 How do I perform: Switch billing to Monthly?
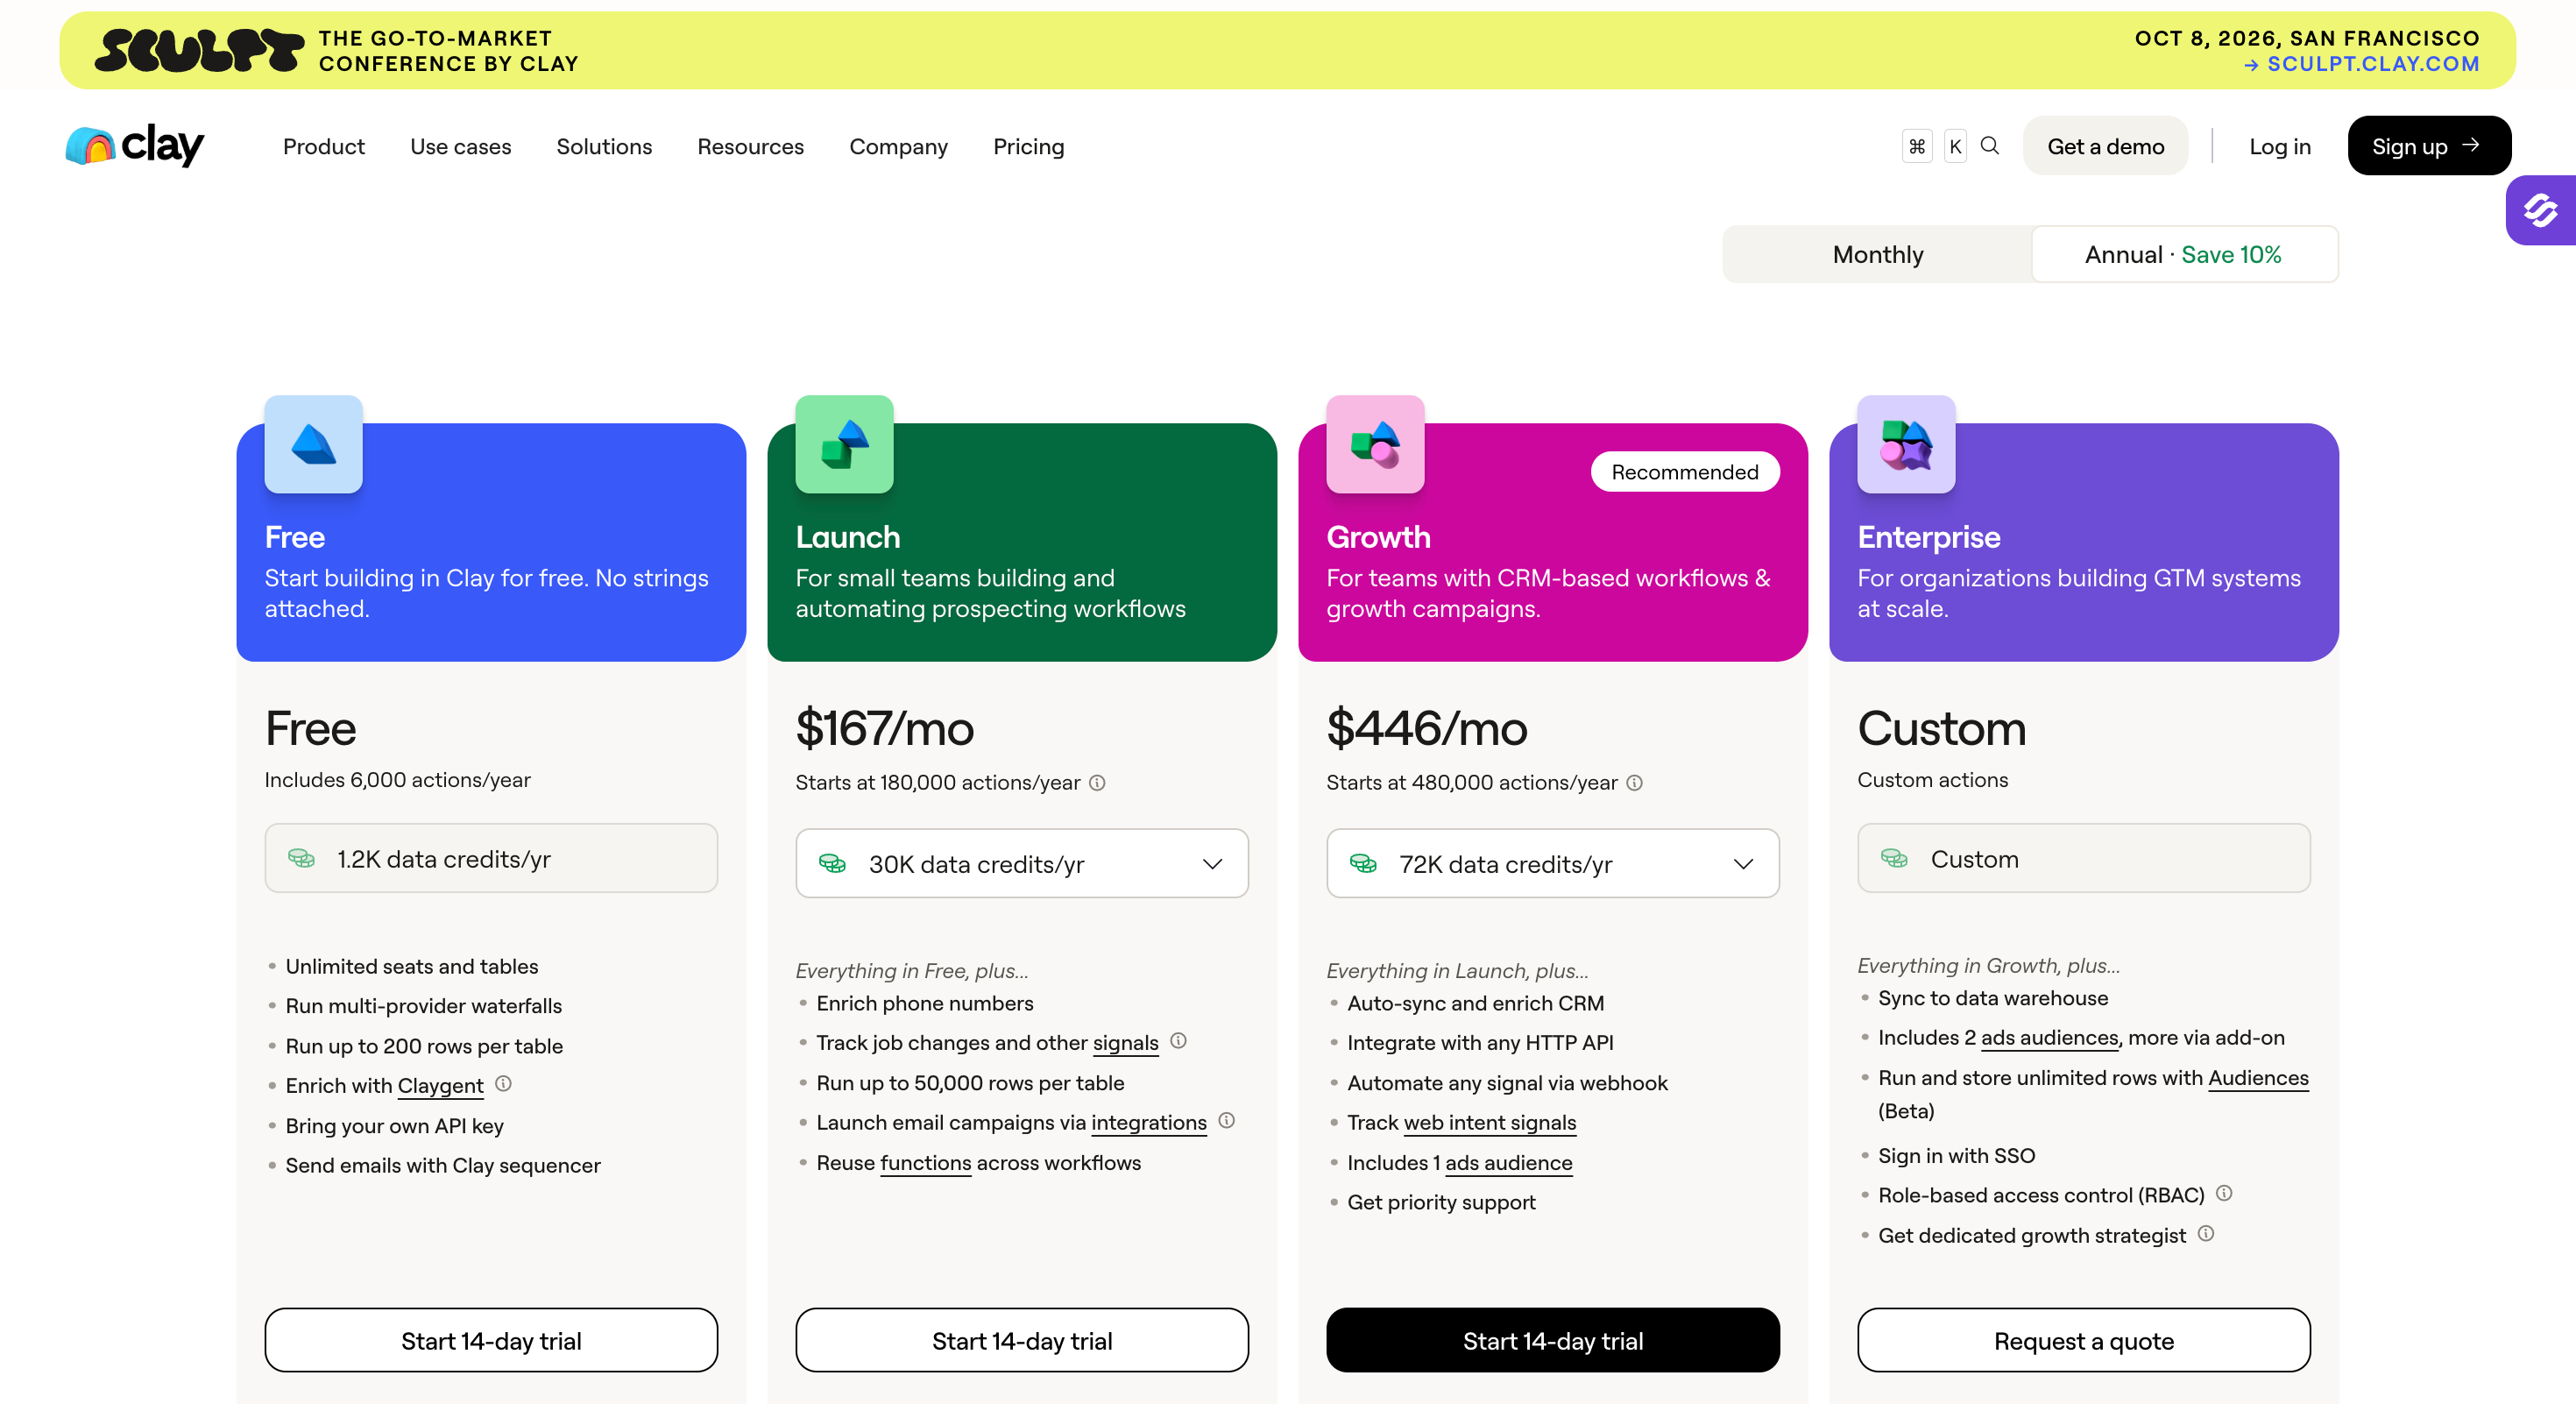[x=1877, y=254]
